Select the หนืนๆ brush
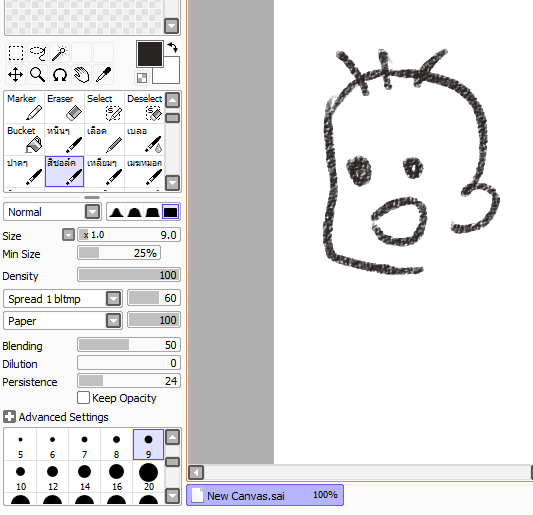This screenshot has height=515, width=533. [x=64, y=140]
